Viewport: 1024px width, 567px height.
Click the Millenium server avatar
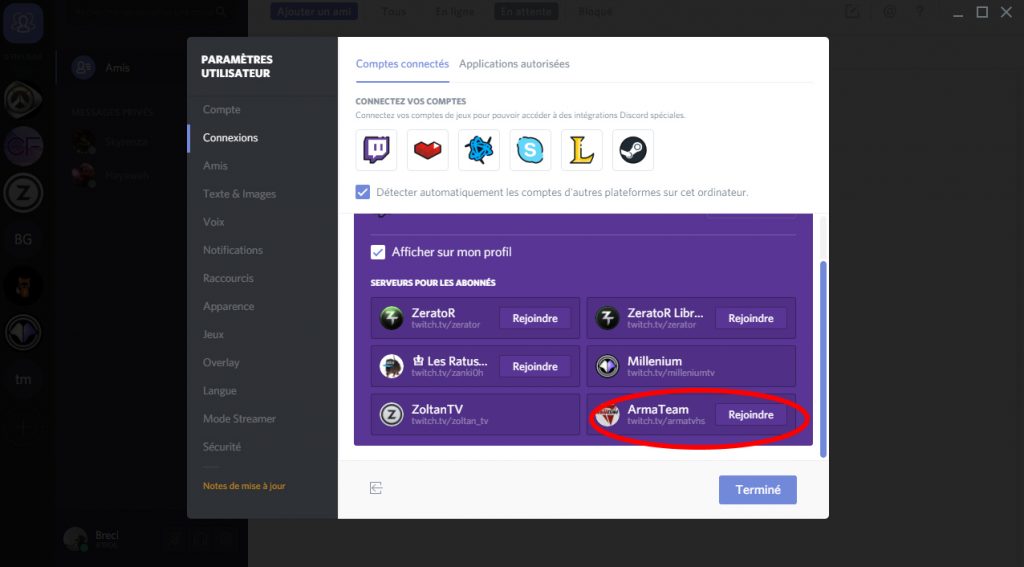[x=607, y=366]
